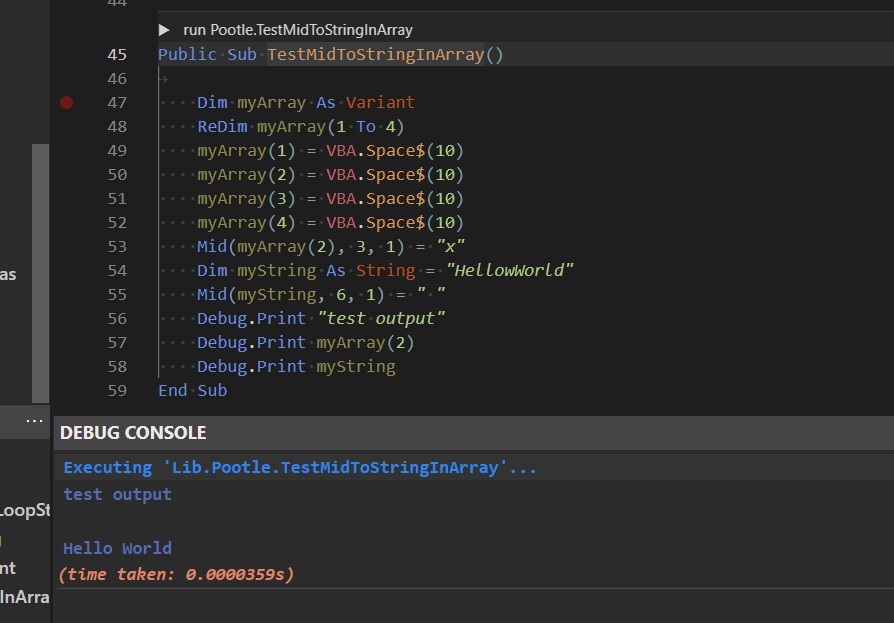
Task: Run Pootle.TestMidToStringInArray code lens
Action: pyautogui.click(x=297, y=30)
